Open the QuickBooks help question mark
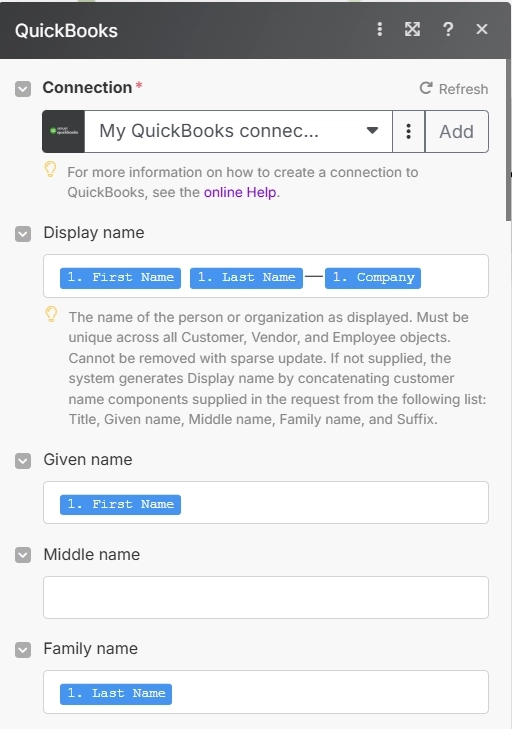This screenshot has height=729, width=512. [x=448, y=29]
